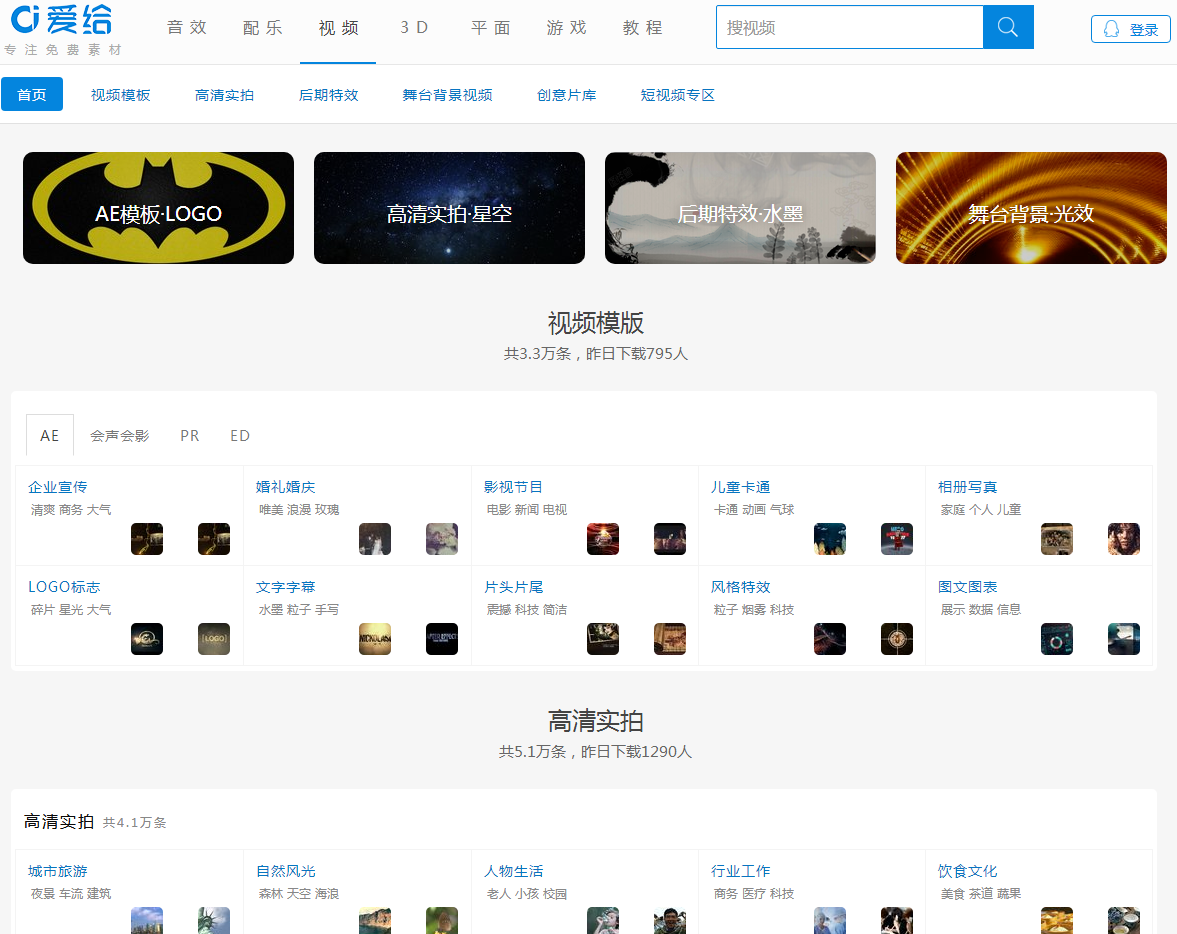Click the magnifier search button
The image size is (1177, 934).
point(1008,27)
